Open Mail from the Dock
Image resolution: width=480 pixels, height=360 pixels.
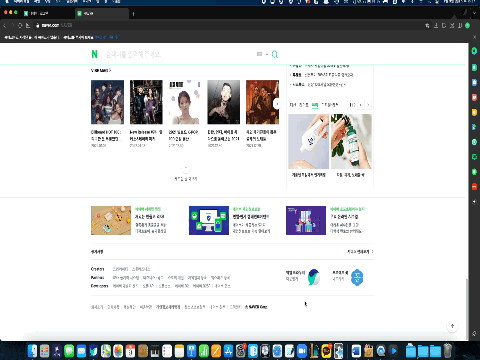pos(81,351)
